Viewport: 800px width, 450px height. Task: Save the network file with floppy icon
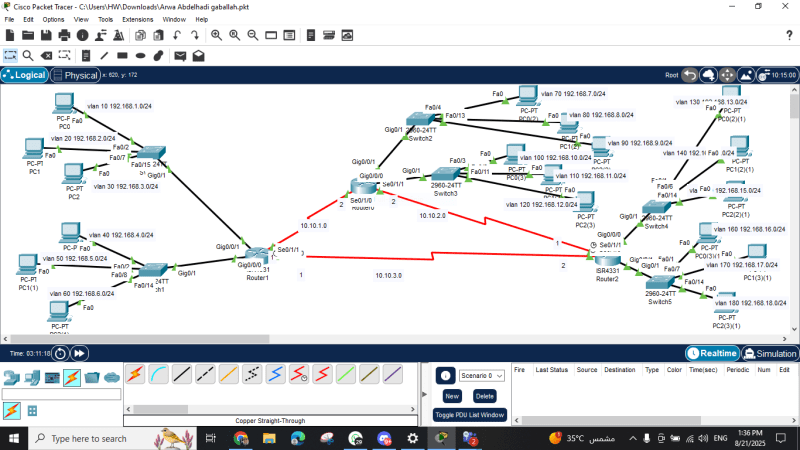point(46,35)
